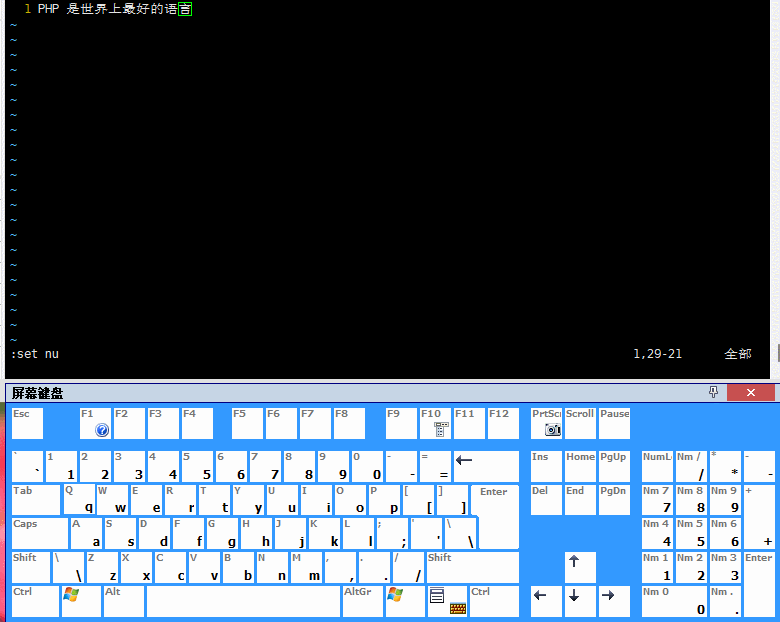This screenshot has width=780, height=622.
Task: Click the 'PHP' text in editor line 1
Action: coord(48,9)
